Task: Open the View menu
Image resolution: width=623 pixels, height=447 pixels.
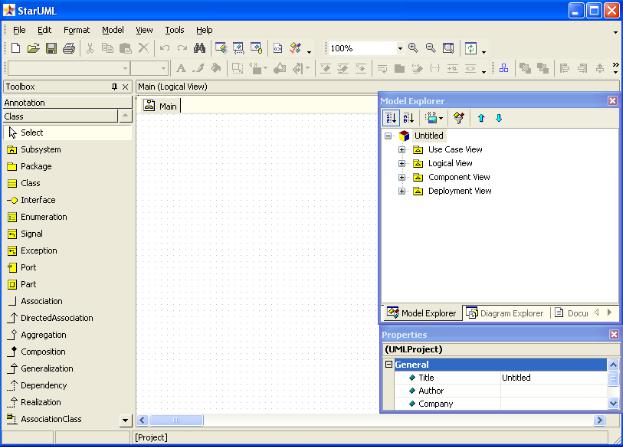Action: (144, 30)
